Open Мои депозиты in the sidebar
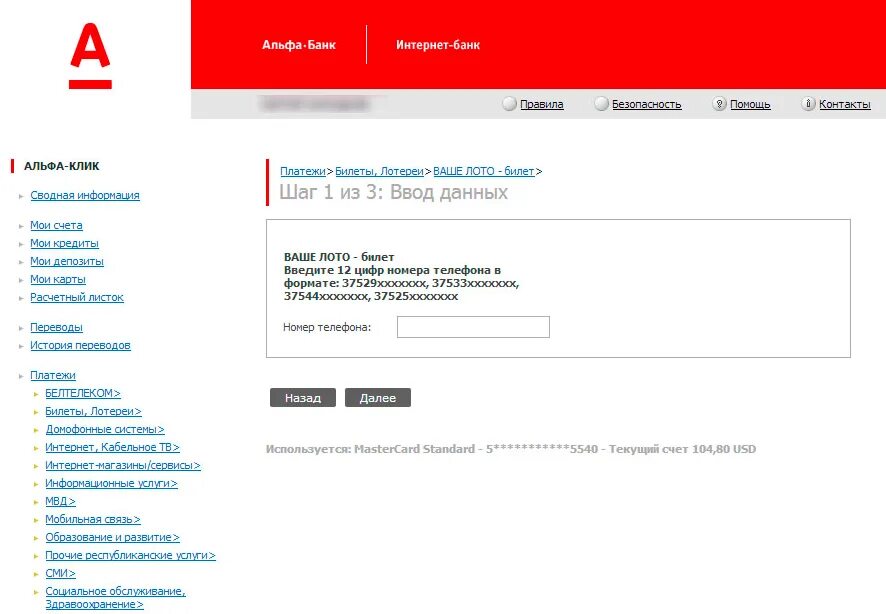Image resolution: width=886 pixels, height=614 pixels. pyautogui.click(x=67, y=262)
